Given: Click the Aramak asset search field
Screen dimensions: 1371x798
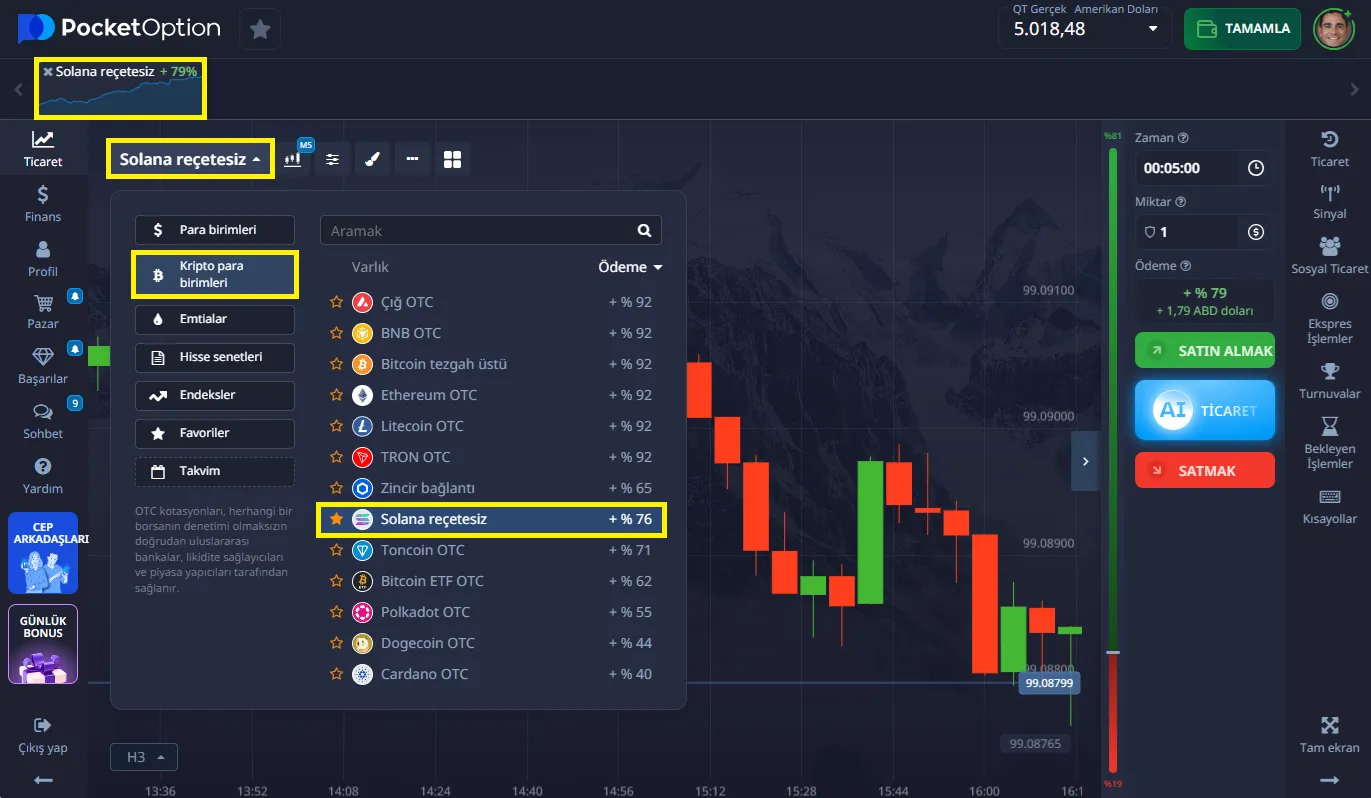Looking at the screenshot, I should pos(490,230).
